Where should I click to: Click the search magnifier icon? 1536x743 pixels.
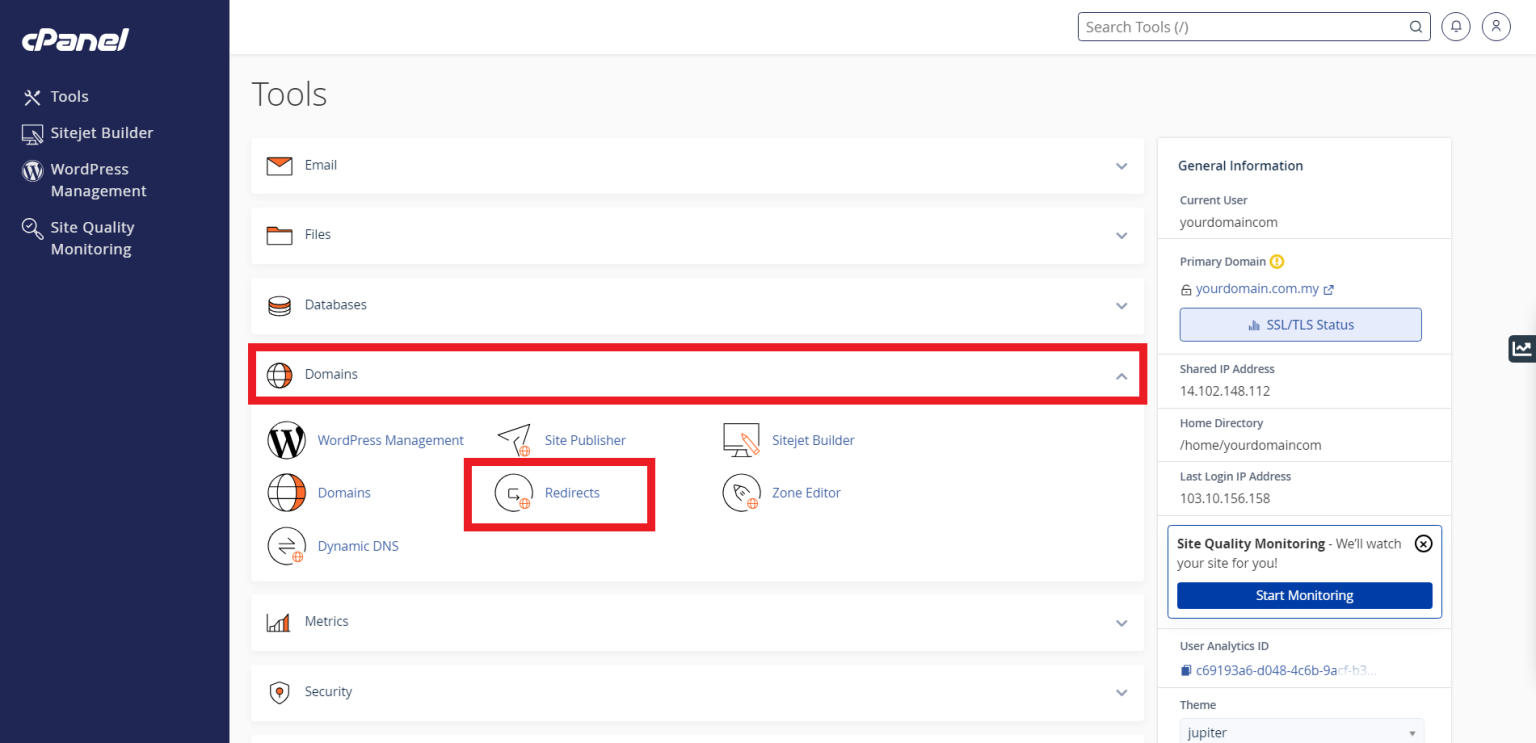click(1416, 26)
